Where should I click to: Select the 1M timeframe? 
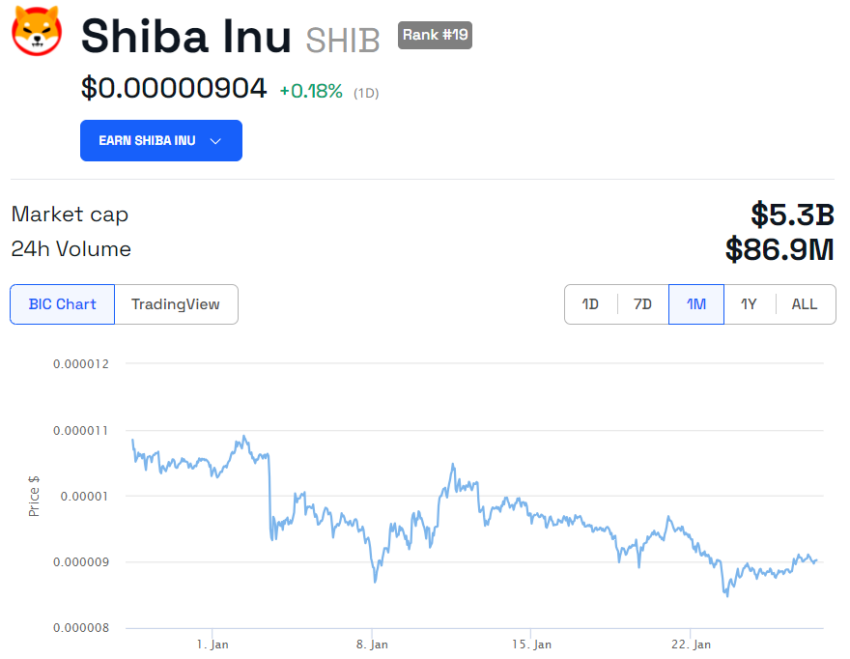[x=695, y=304]
